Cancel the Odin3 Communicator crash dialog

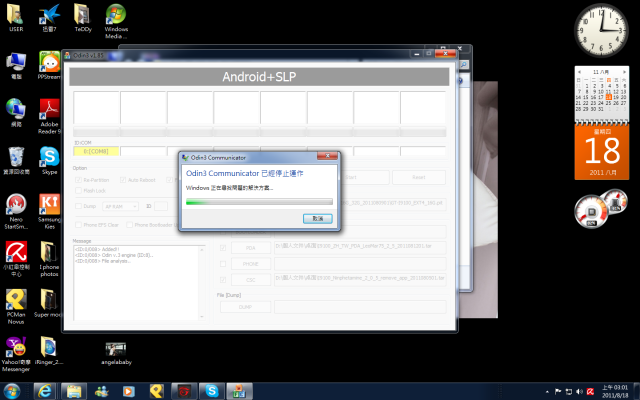pos(318,218)
